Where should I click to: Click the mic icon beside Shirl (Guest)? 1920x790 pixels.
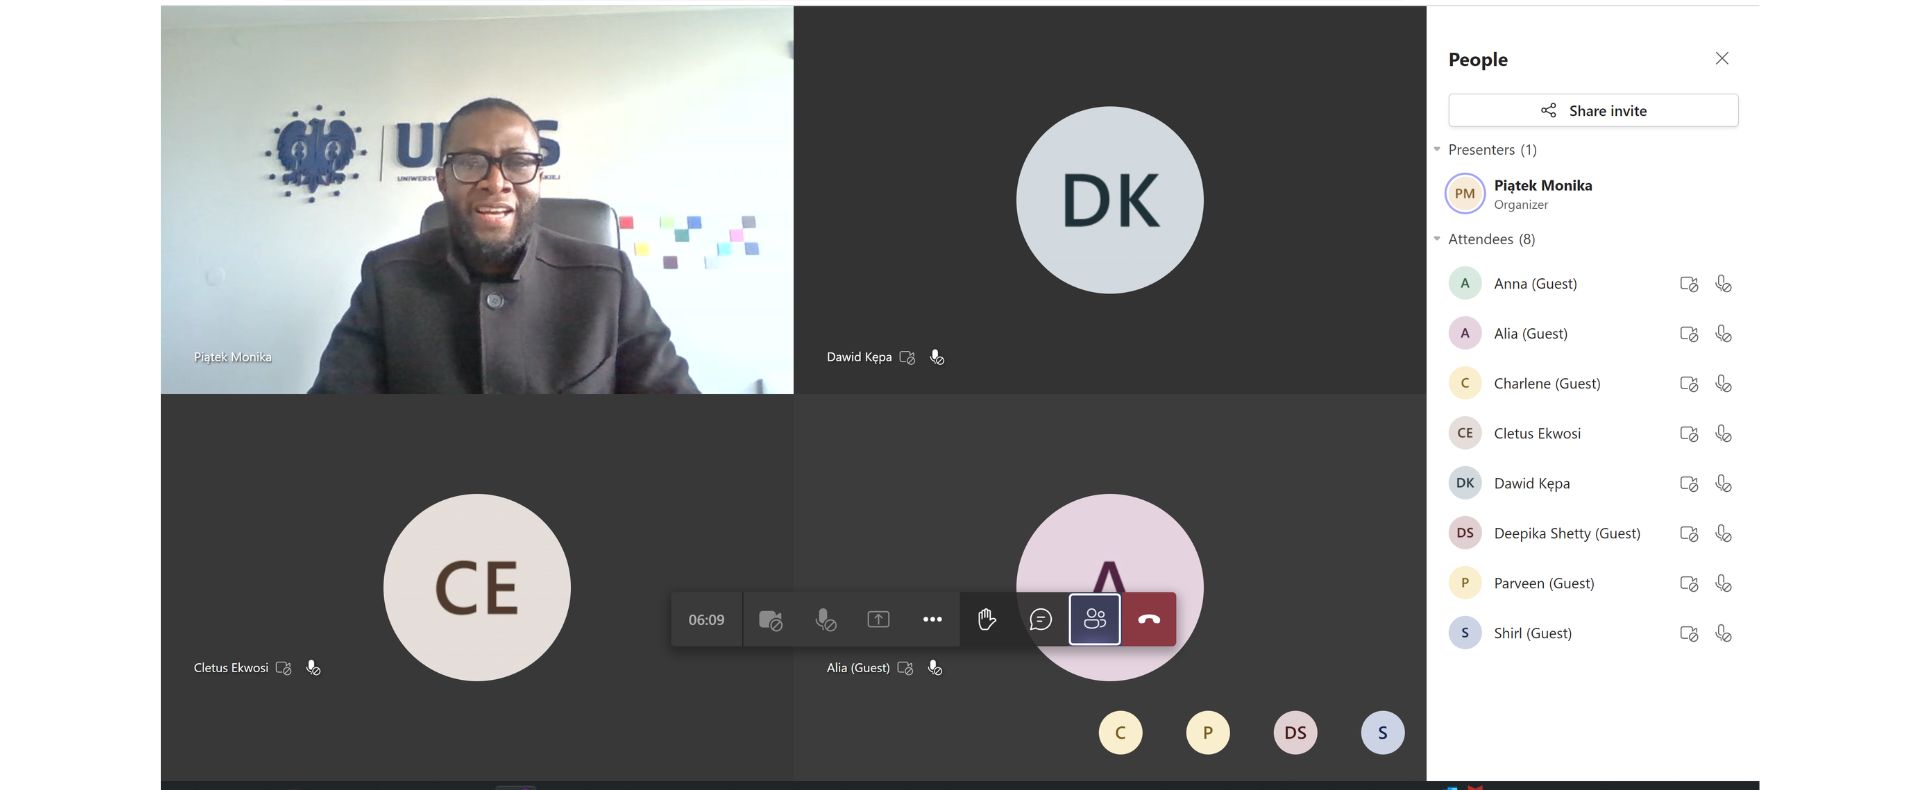click(x=1723, y=634)
